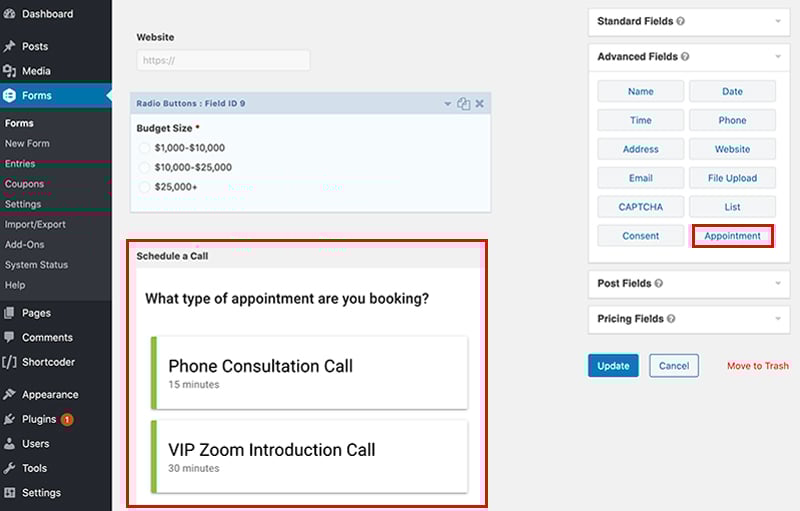The image size is (800, 511).
Task: Click the Plugins update count badge
Action: pyautogui.click(x=67, y=420)
